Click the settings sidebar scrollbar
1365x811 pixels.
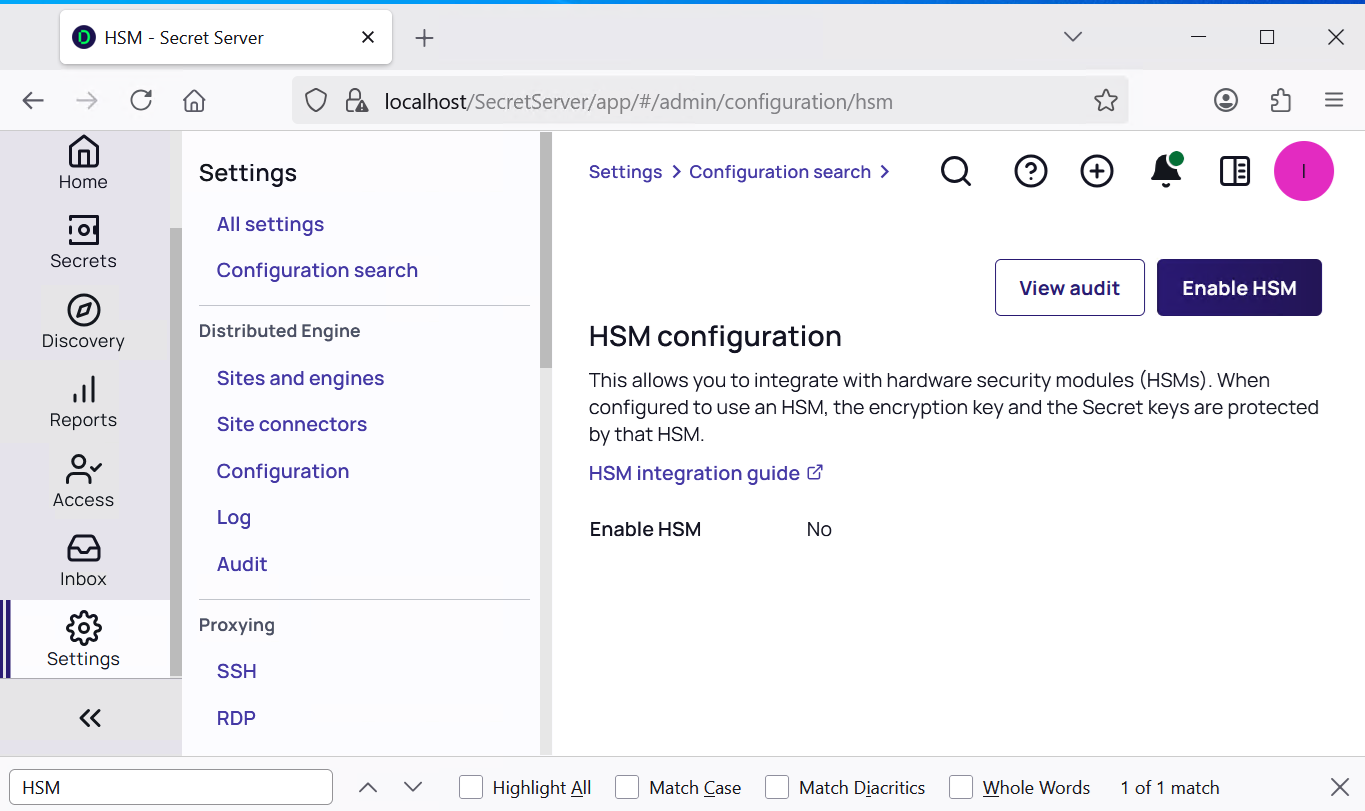pyautogui.click(x=545, y=250)
